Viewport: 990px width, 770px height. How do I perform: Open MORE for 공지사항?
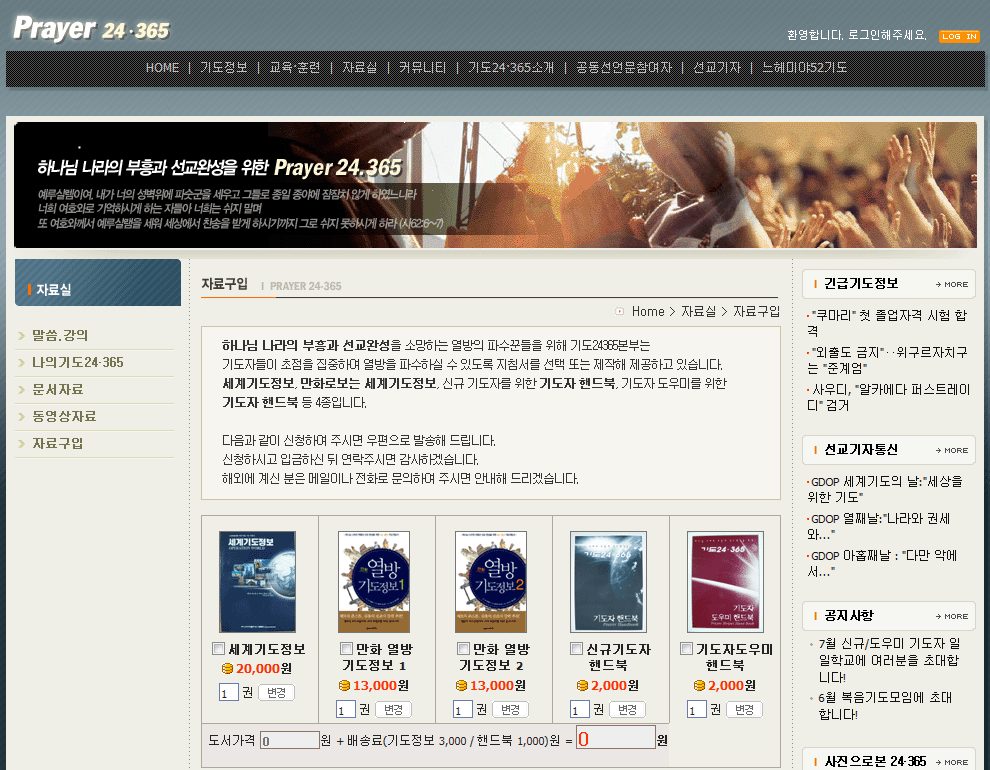pos(952,617)
